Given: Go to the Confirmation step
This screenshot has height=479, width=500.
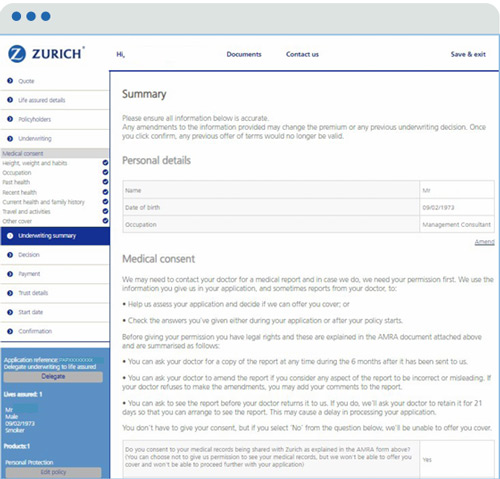Looking at the screenshot, I should pos(55,332).
